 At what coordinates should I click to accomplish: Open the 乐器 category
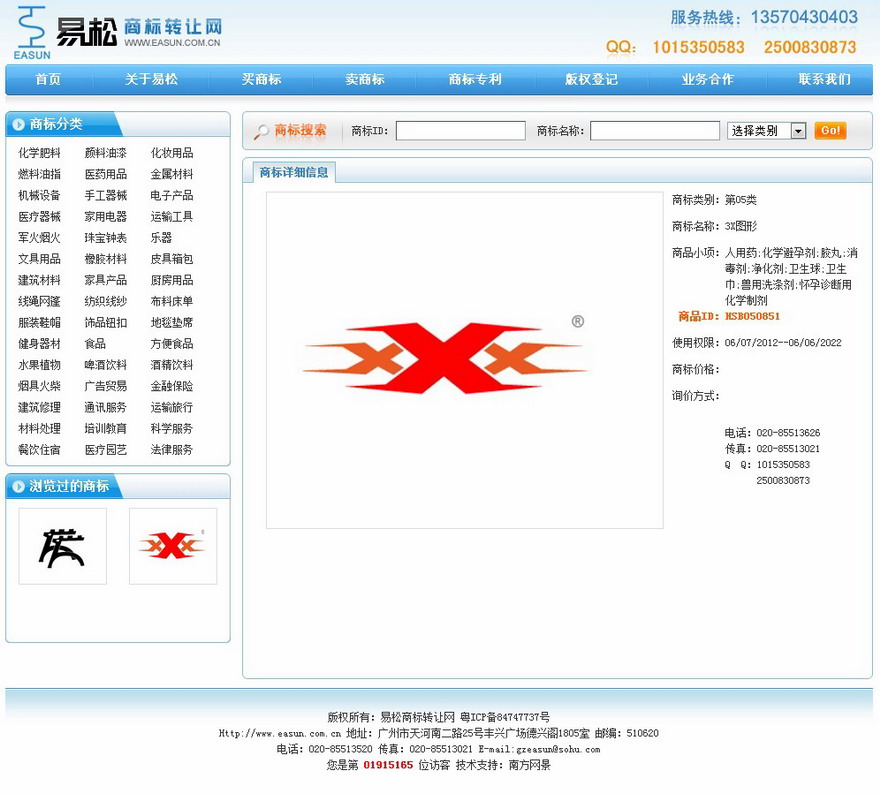click(161, 237)
